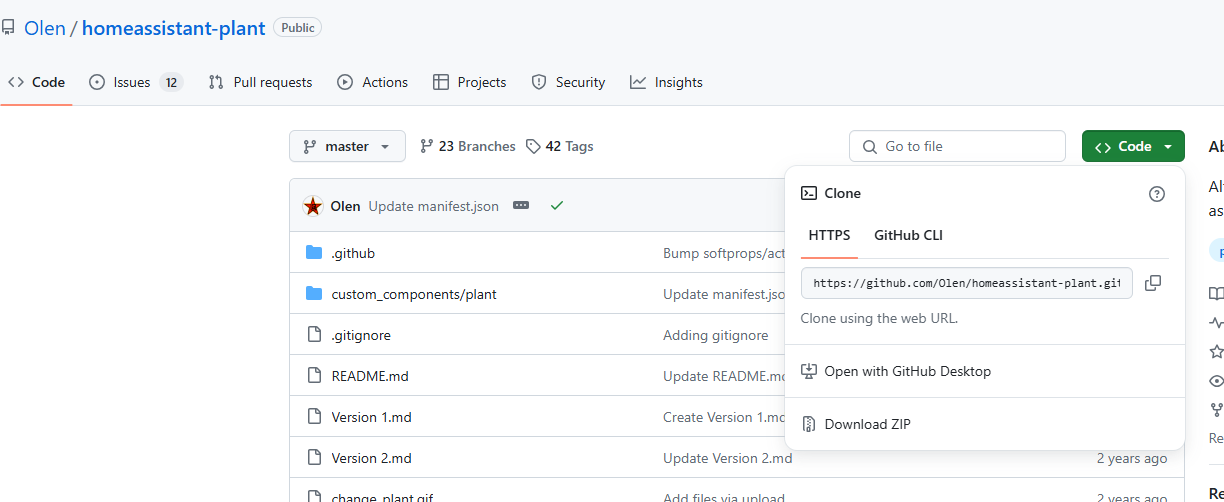Viewport: 1224px width, 502px height.
Task: Click the Go to file search field
Action: (x=957, y=146)
